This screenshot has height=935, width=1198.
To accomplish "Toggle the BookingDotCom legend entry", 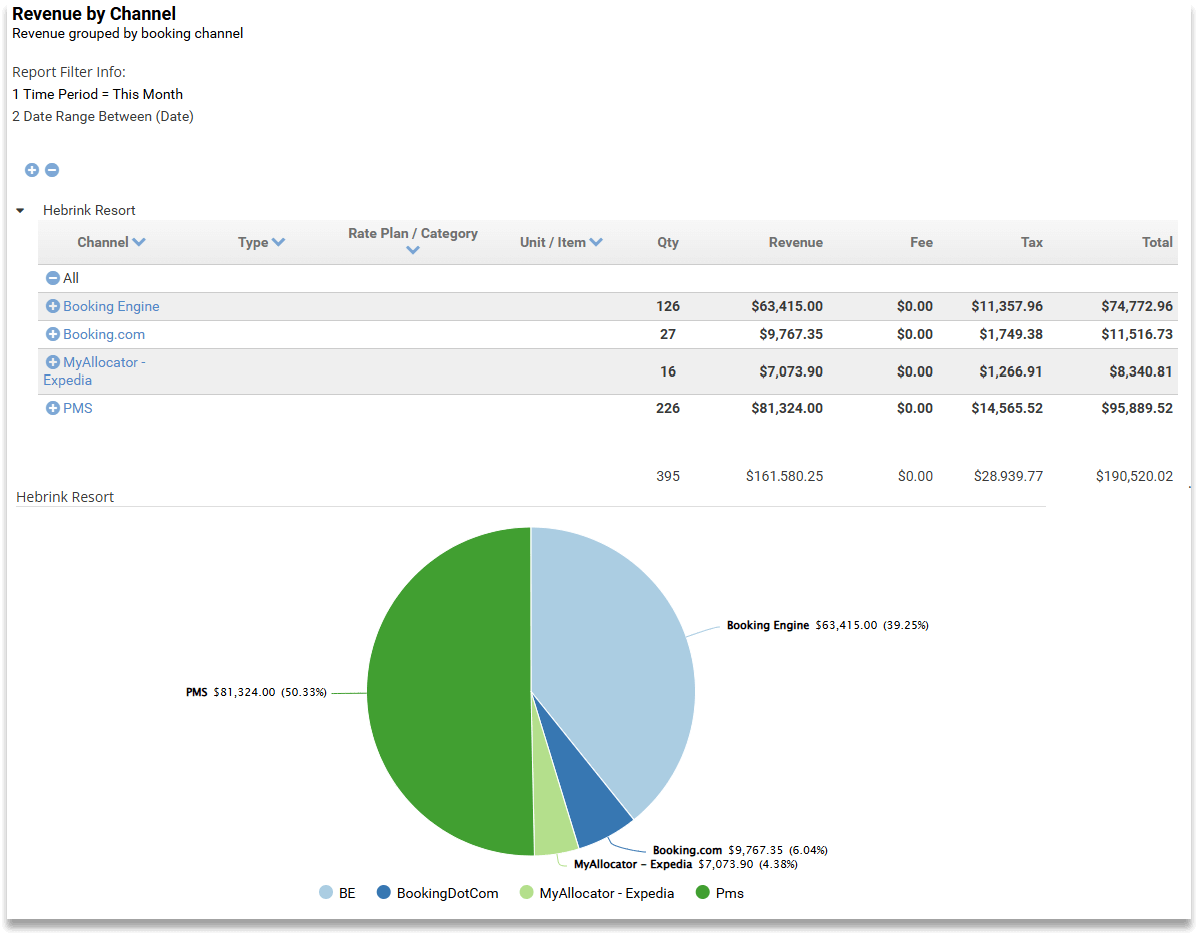I will click(x=437, y=892).
